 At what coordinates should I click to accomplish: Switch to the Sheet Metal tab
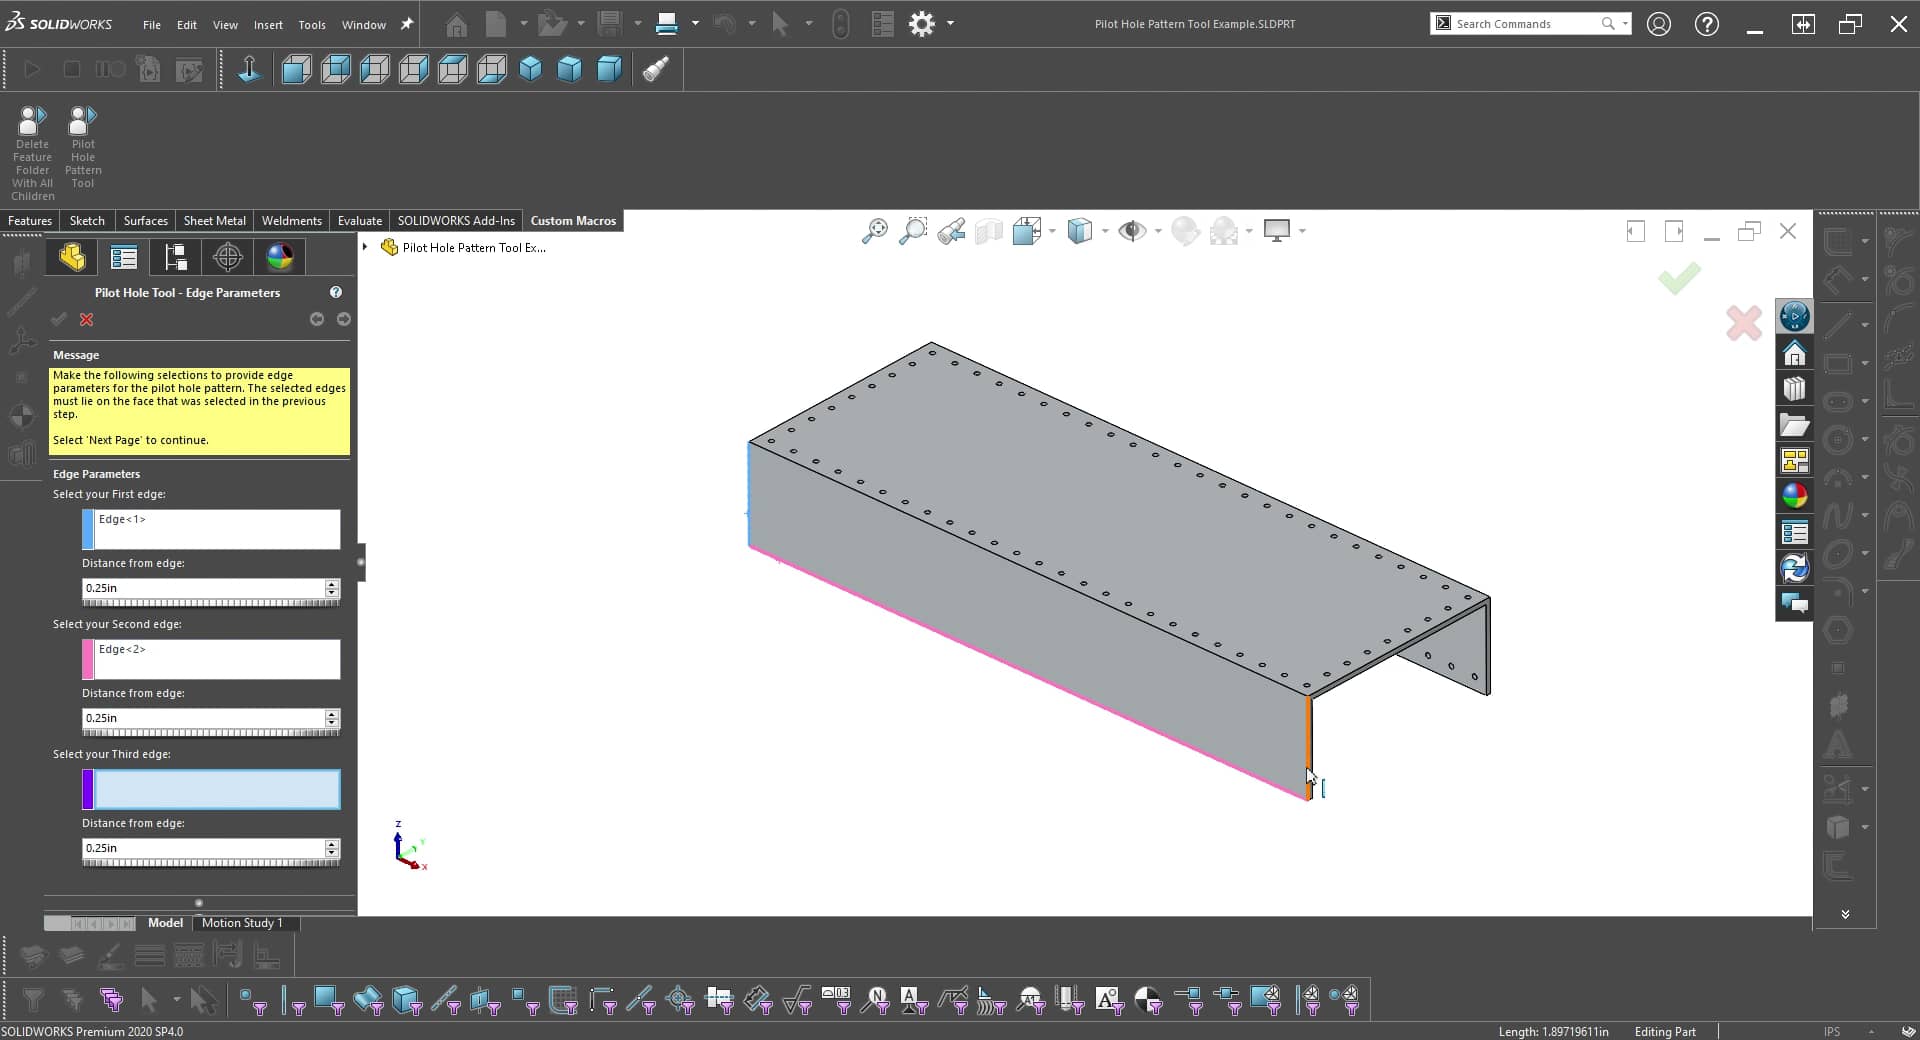(x=214, y=220)
